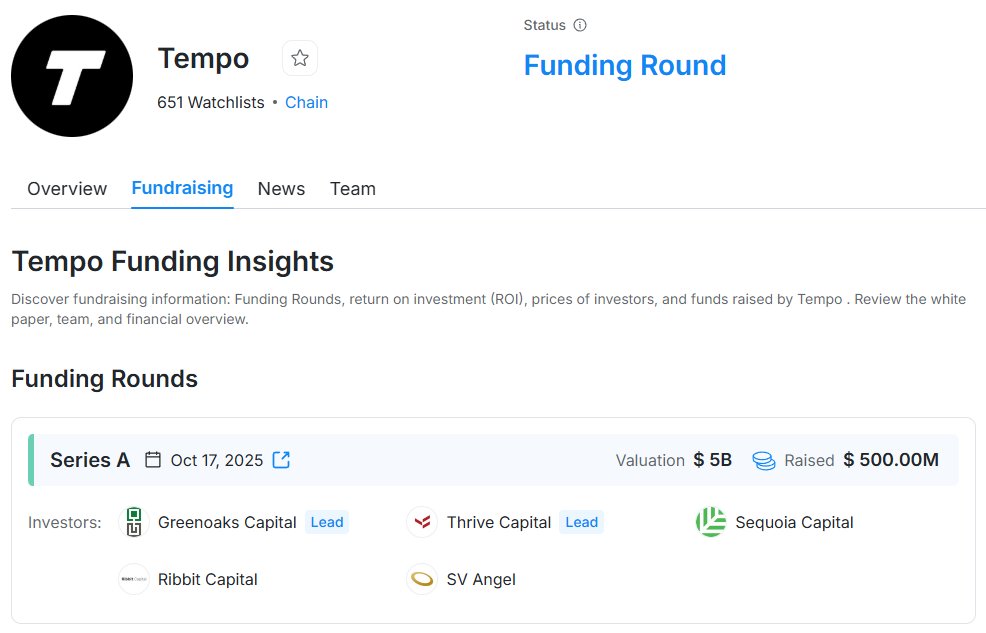Click the Valuation label
This screenshot has height=633, width=986.
coord(650,461)
